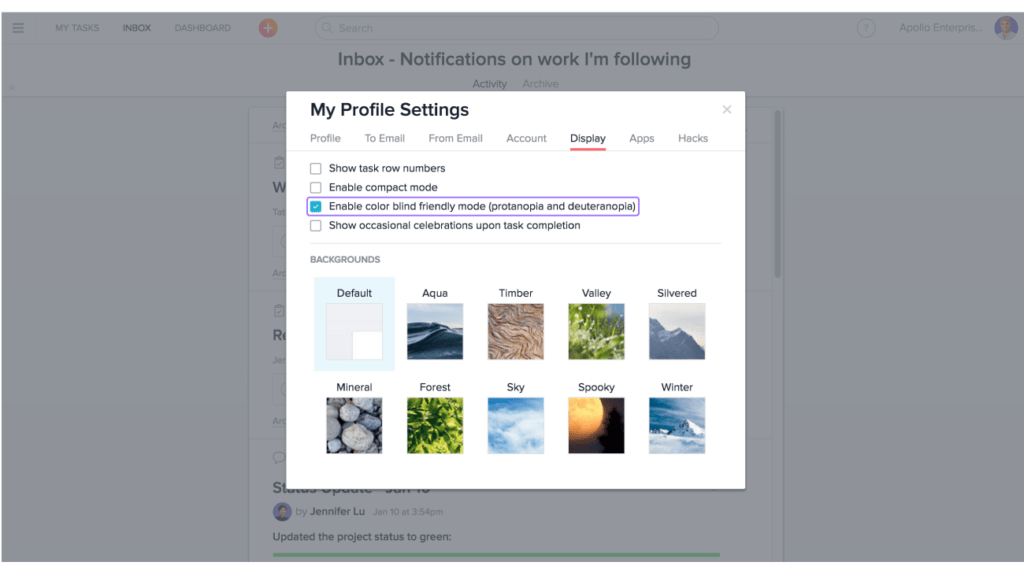Go to the Hacks tab
The height and width of the screenshot is (573, 1024).
click(x=692, y=138)
